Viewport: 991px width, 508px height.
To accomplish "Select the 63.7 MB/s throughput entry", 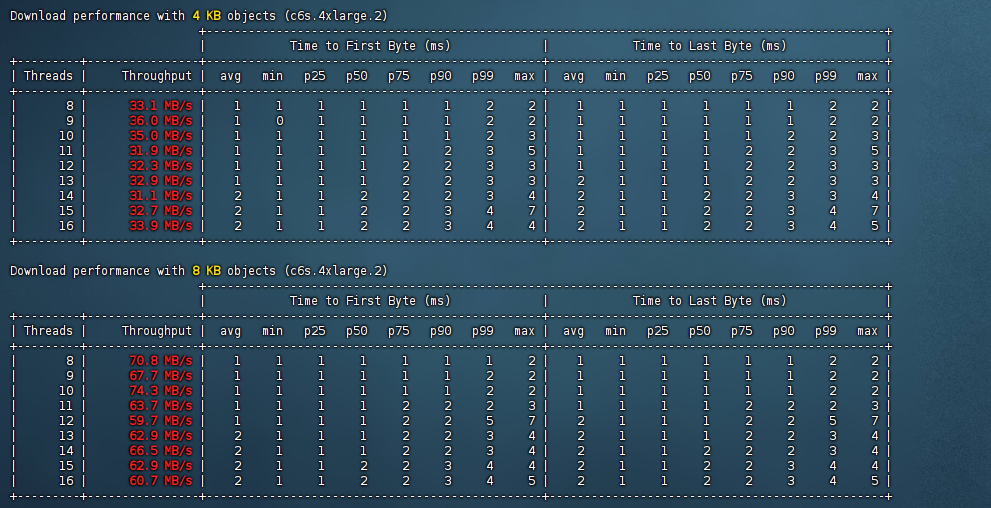I will (x=161, y=406).
